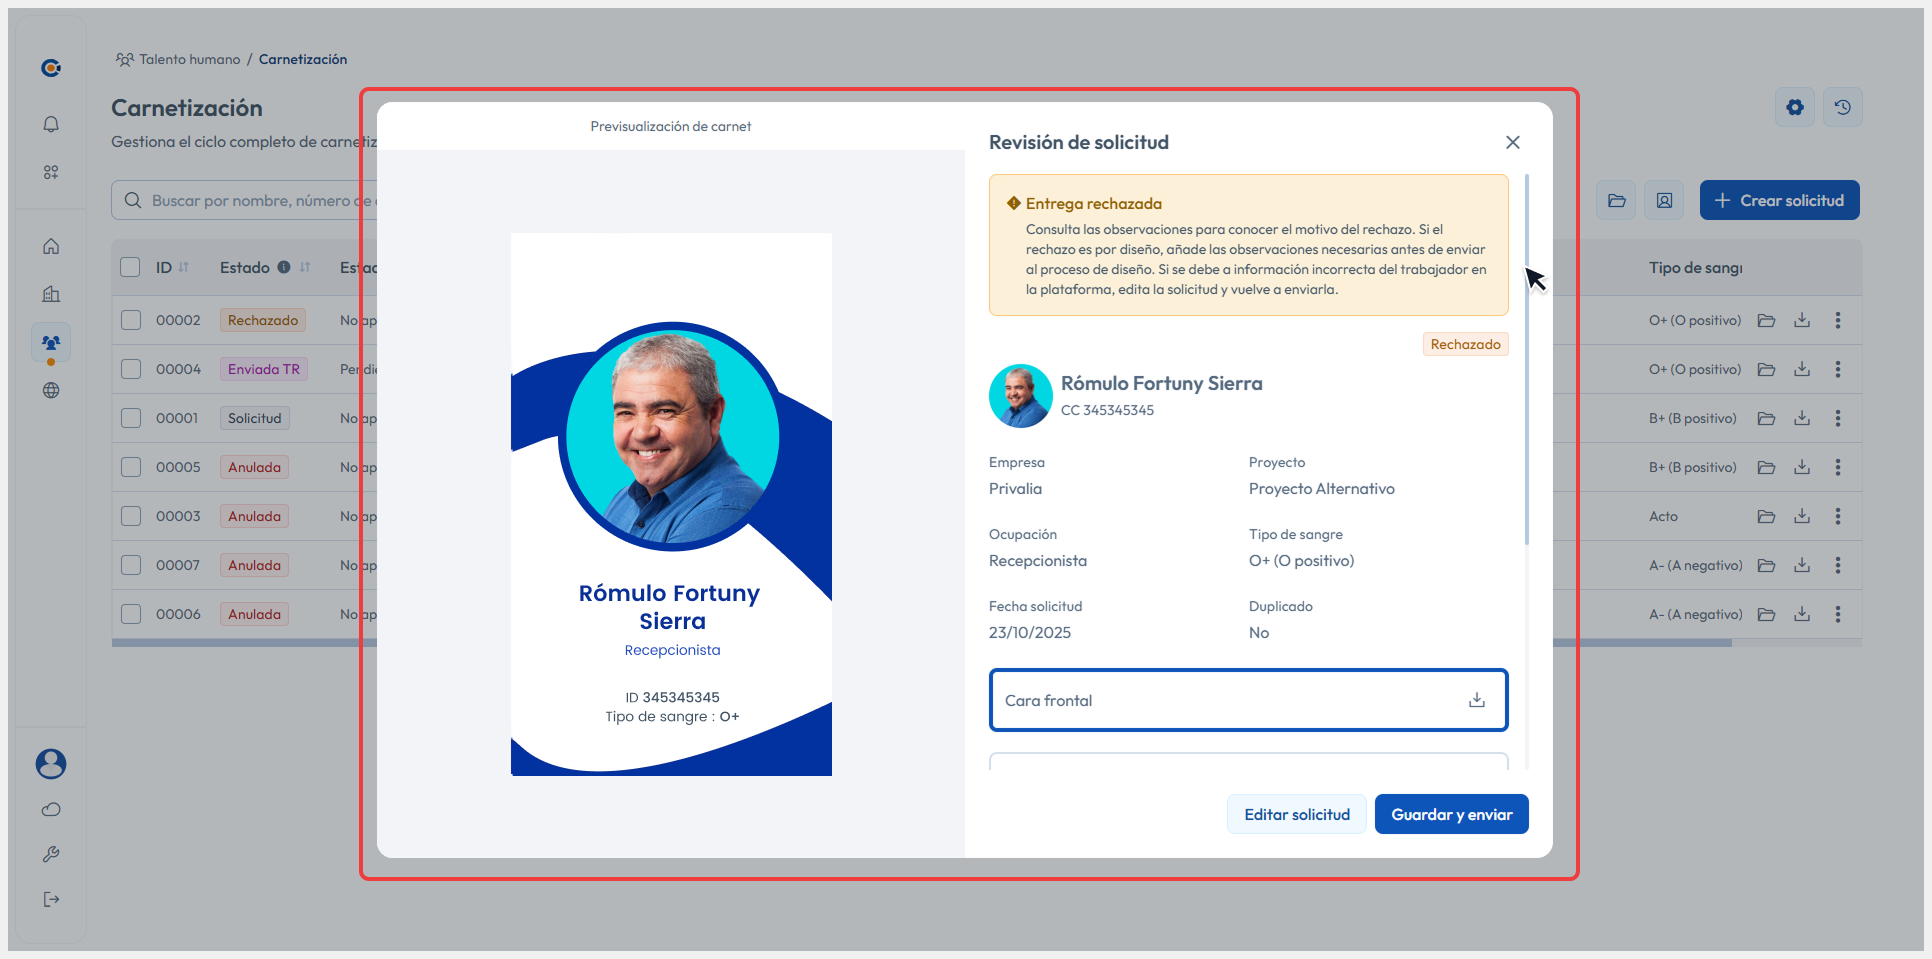
Task: Click the Editar solicitud button
Action: pyautogui.click(x=1296, y=814)
